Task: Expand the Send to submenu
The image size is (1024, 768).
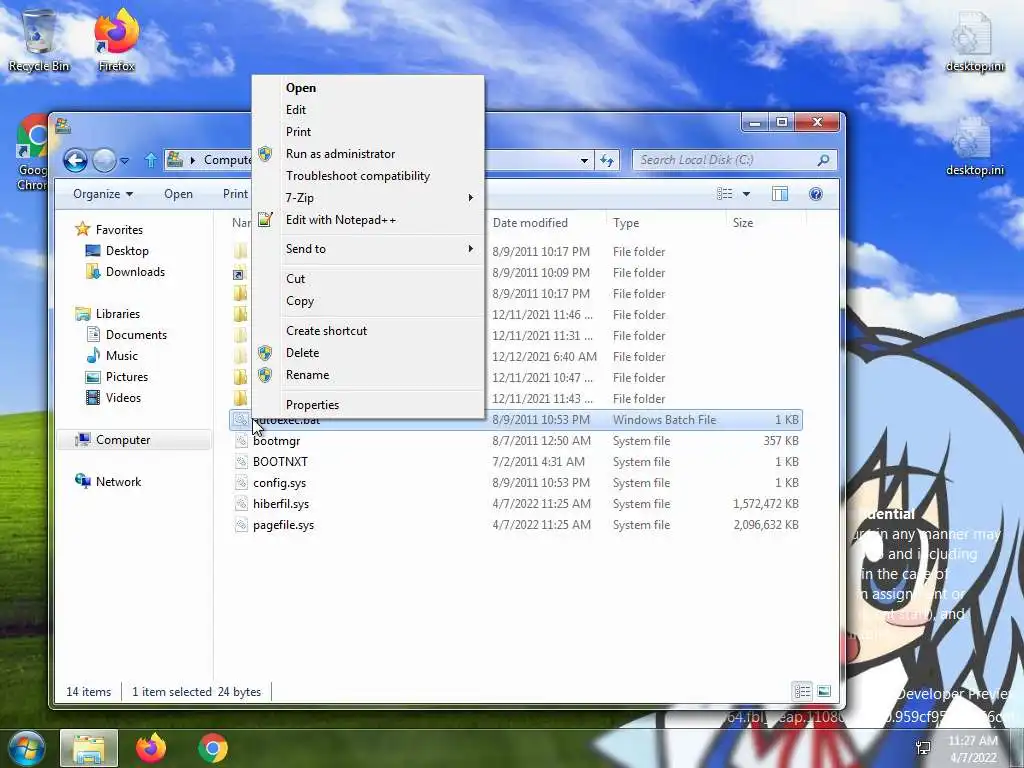Action: [x=369, y=249]
